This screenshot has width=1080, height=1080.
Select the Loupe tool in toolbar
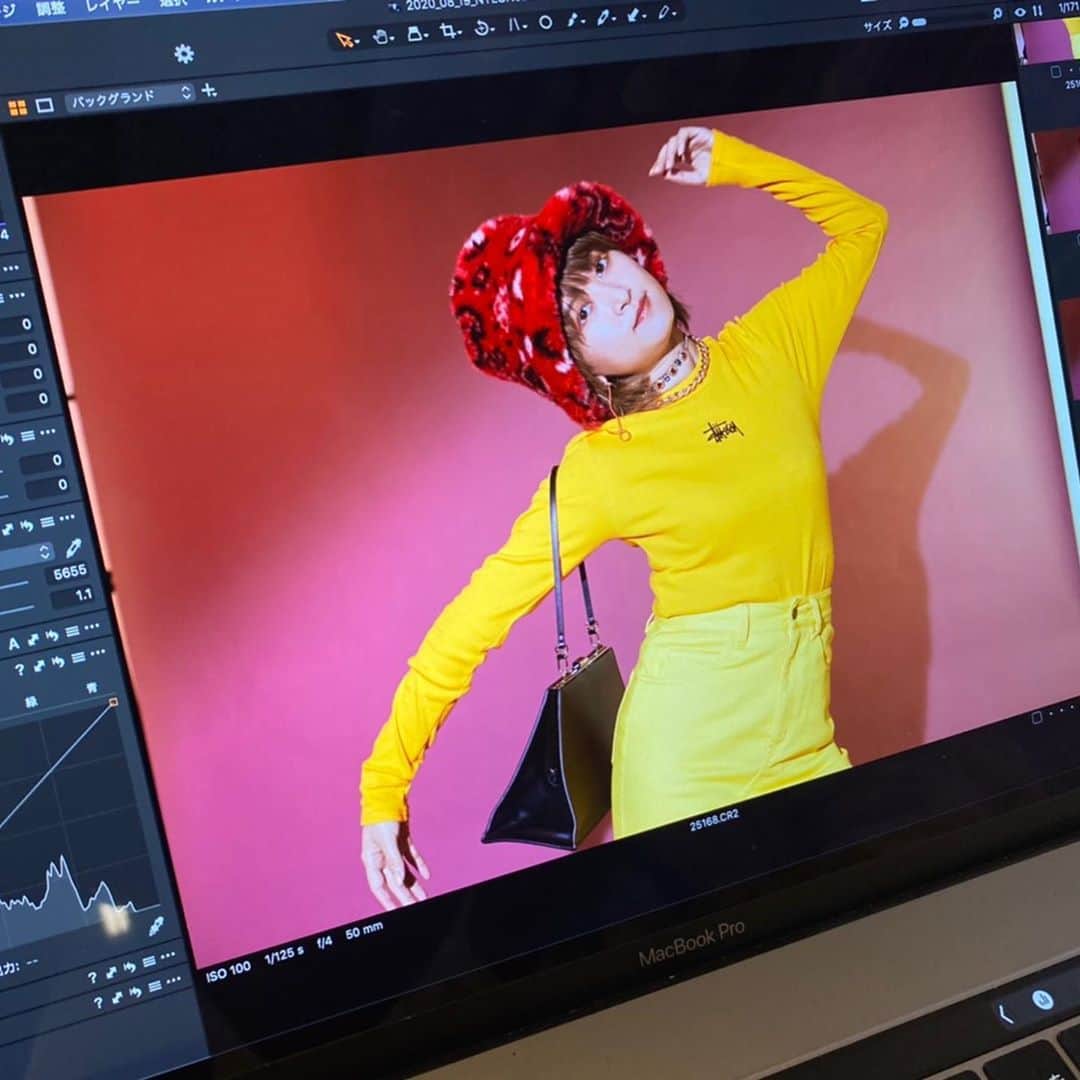pyautogui.click(x=415, y=33)
